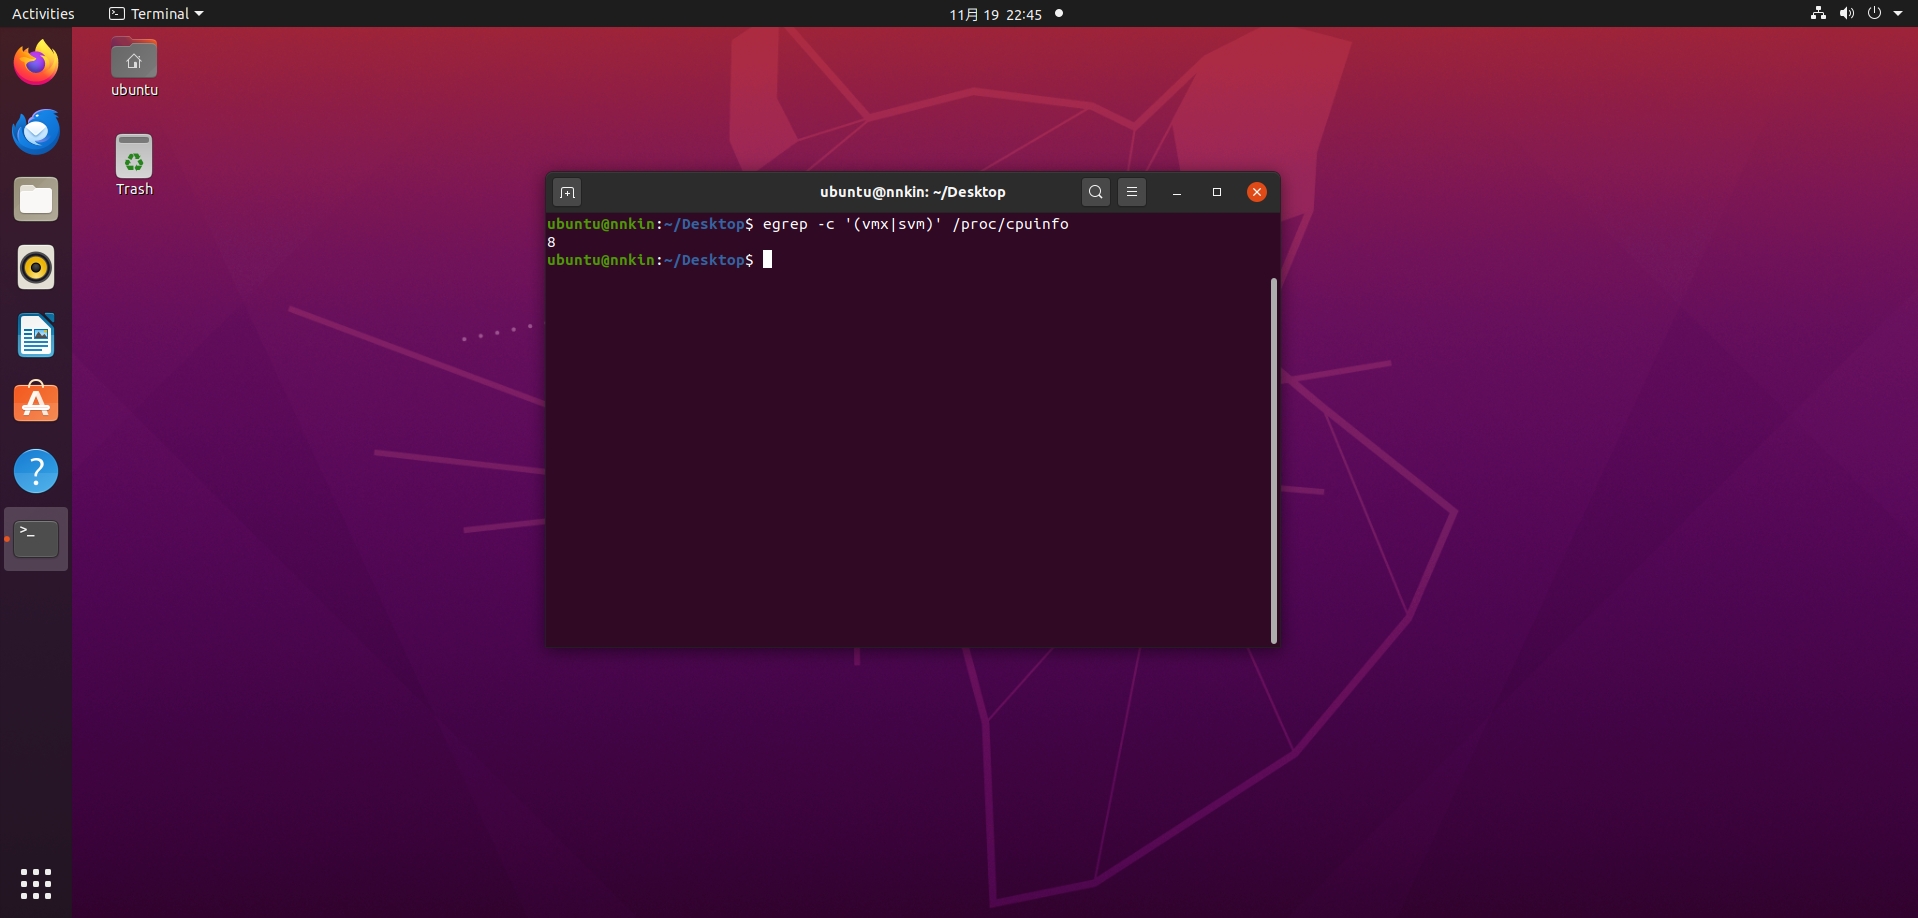Screen dimensions: 1918x918
Task: Open the Help icon in dock
Action: coord(36,471)
